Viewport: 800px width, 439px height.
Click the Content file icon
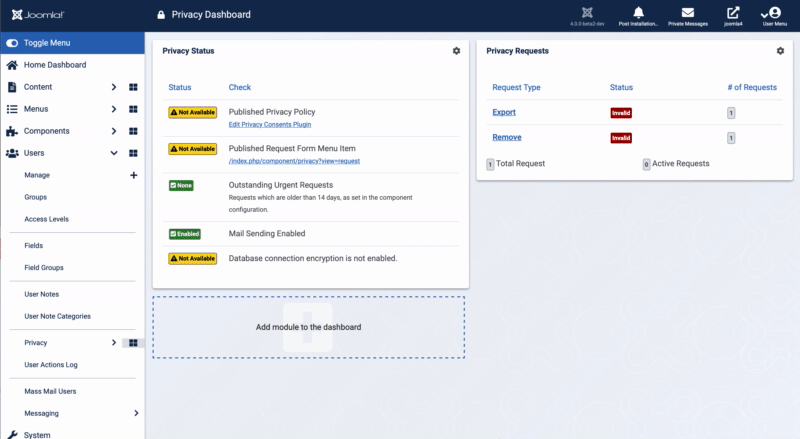coord(12,87)
